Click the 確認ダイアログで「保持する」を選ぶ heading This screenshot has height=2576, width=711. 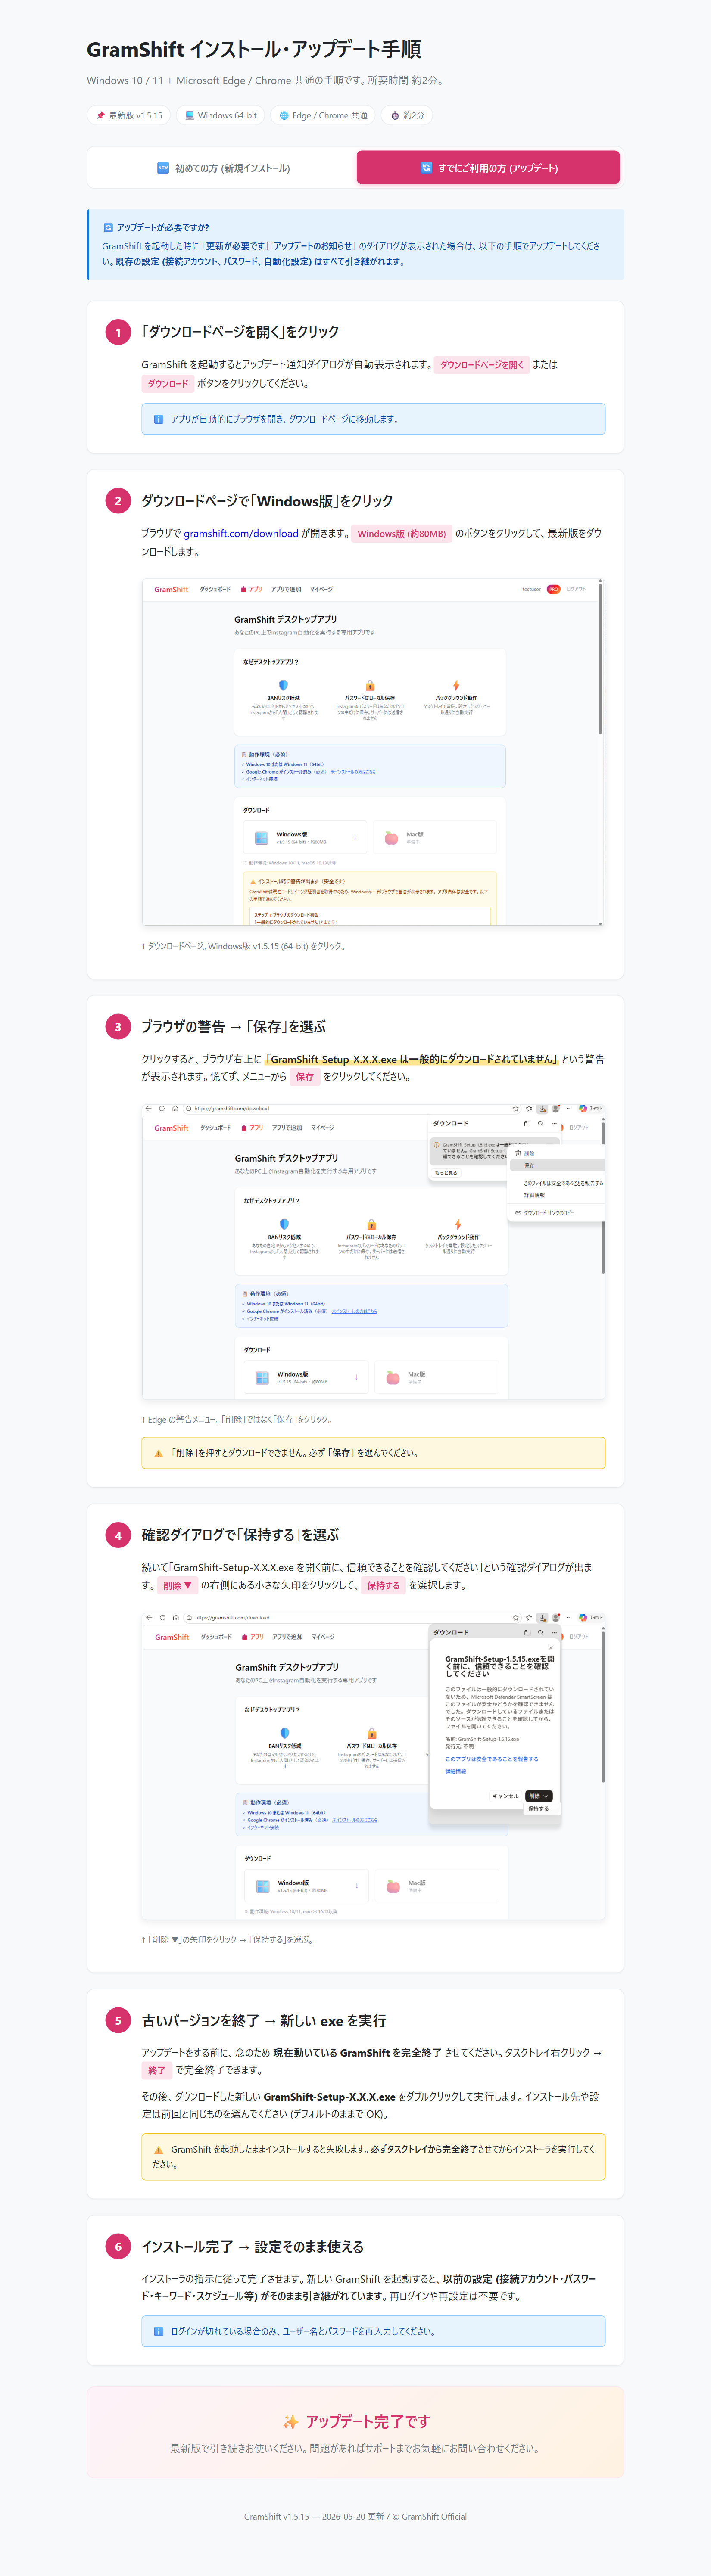[x=240, y=1534]
